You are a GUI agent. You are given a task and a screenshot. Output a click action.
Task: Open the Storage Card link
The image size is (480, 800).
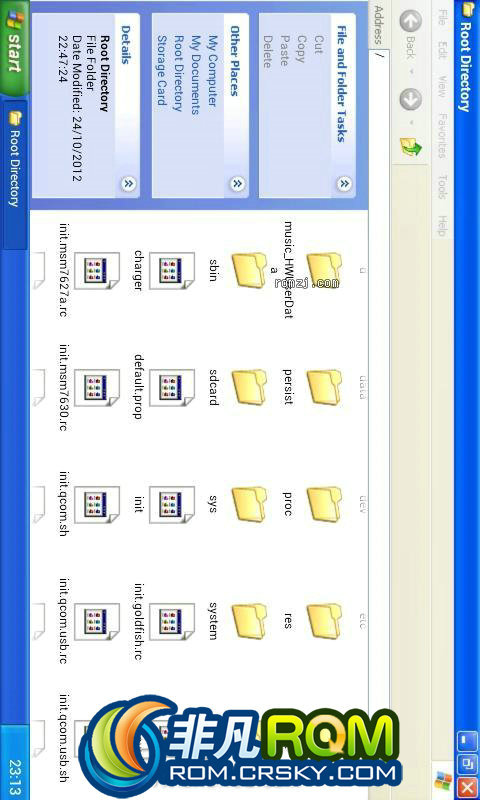162,70
